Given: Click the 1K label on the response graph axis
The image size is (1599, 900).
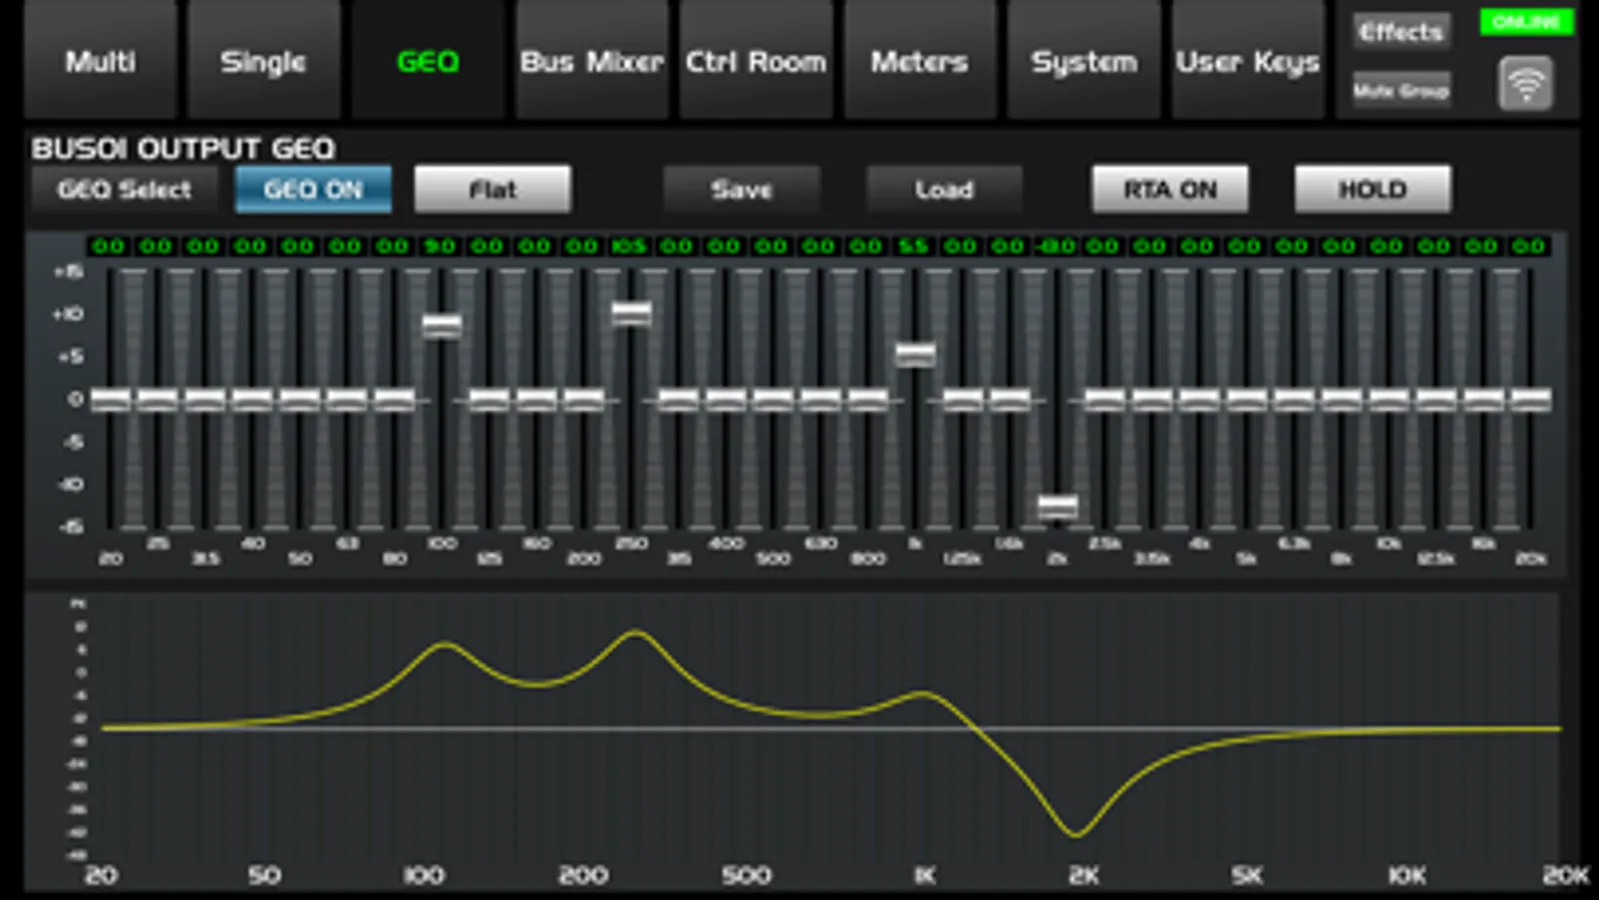Looking at the screenshot, I should pos(925,875).
